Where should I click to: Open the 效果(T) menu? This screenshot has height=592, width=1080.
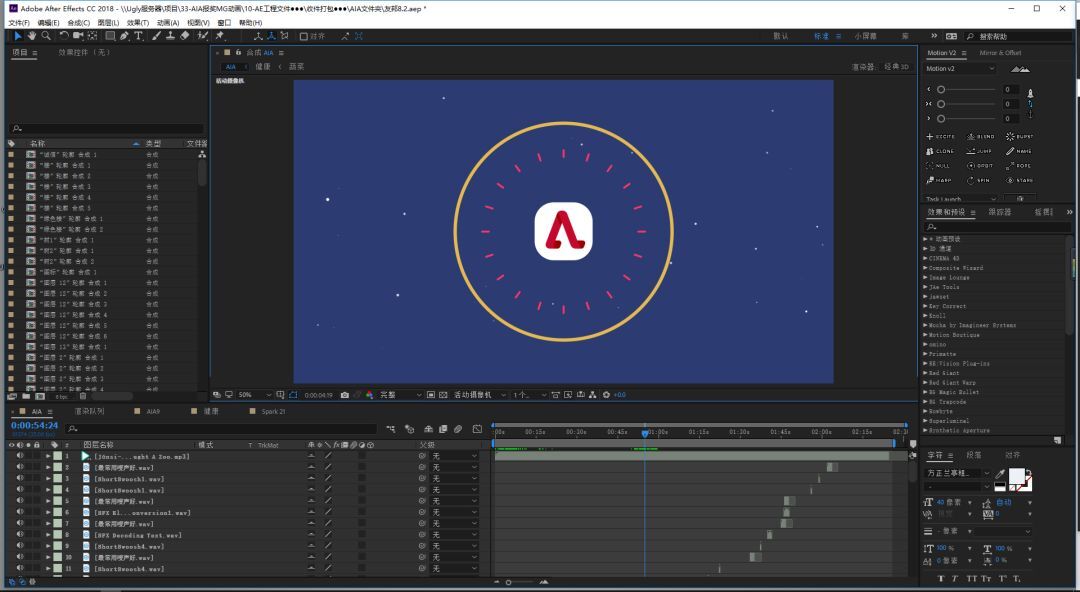137,22
